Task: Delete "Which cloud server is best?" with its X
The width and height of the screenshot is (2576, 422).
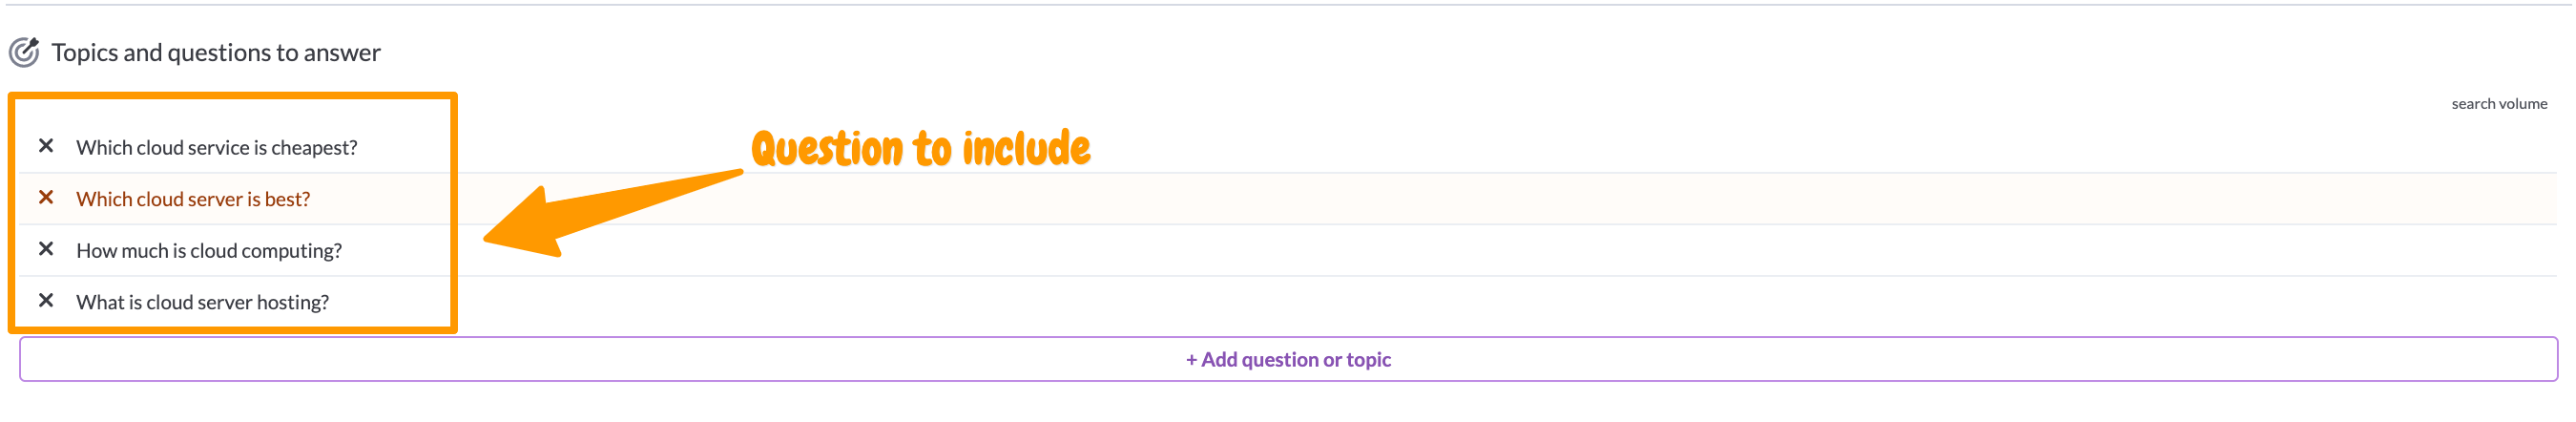Action: tap(46, 198)
